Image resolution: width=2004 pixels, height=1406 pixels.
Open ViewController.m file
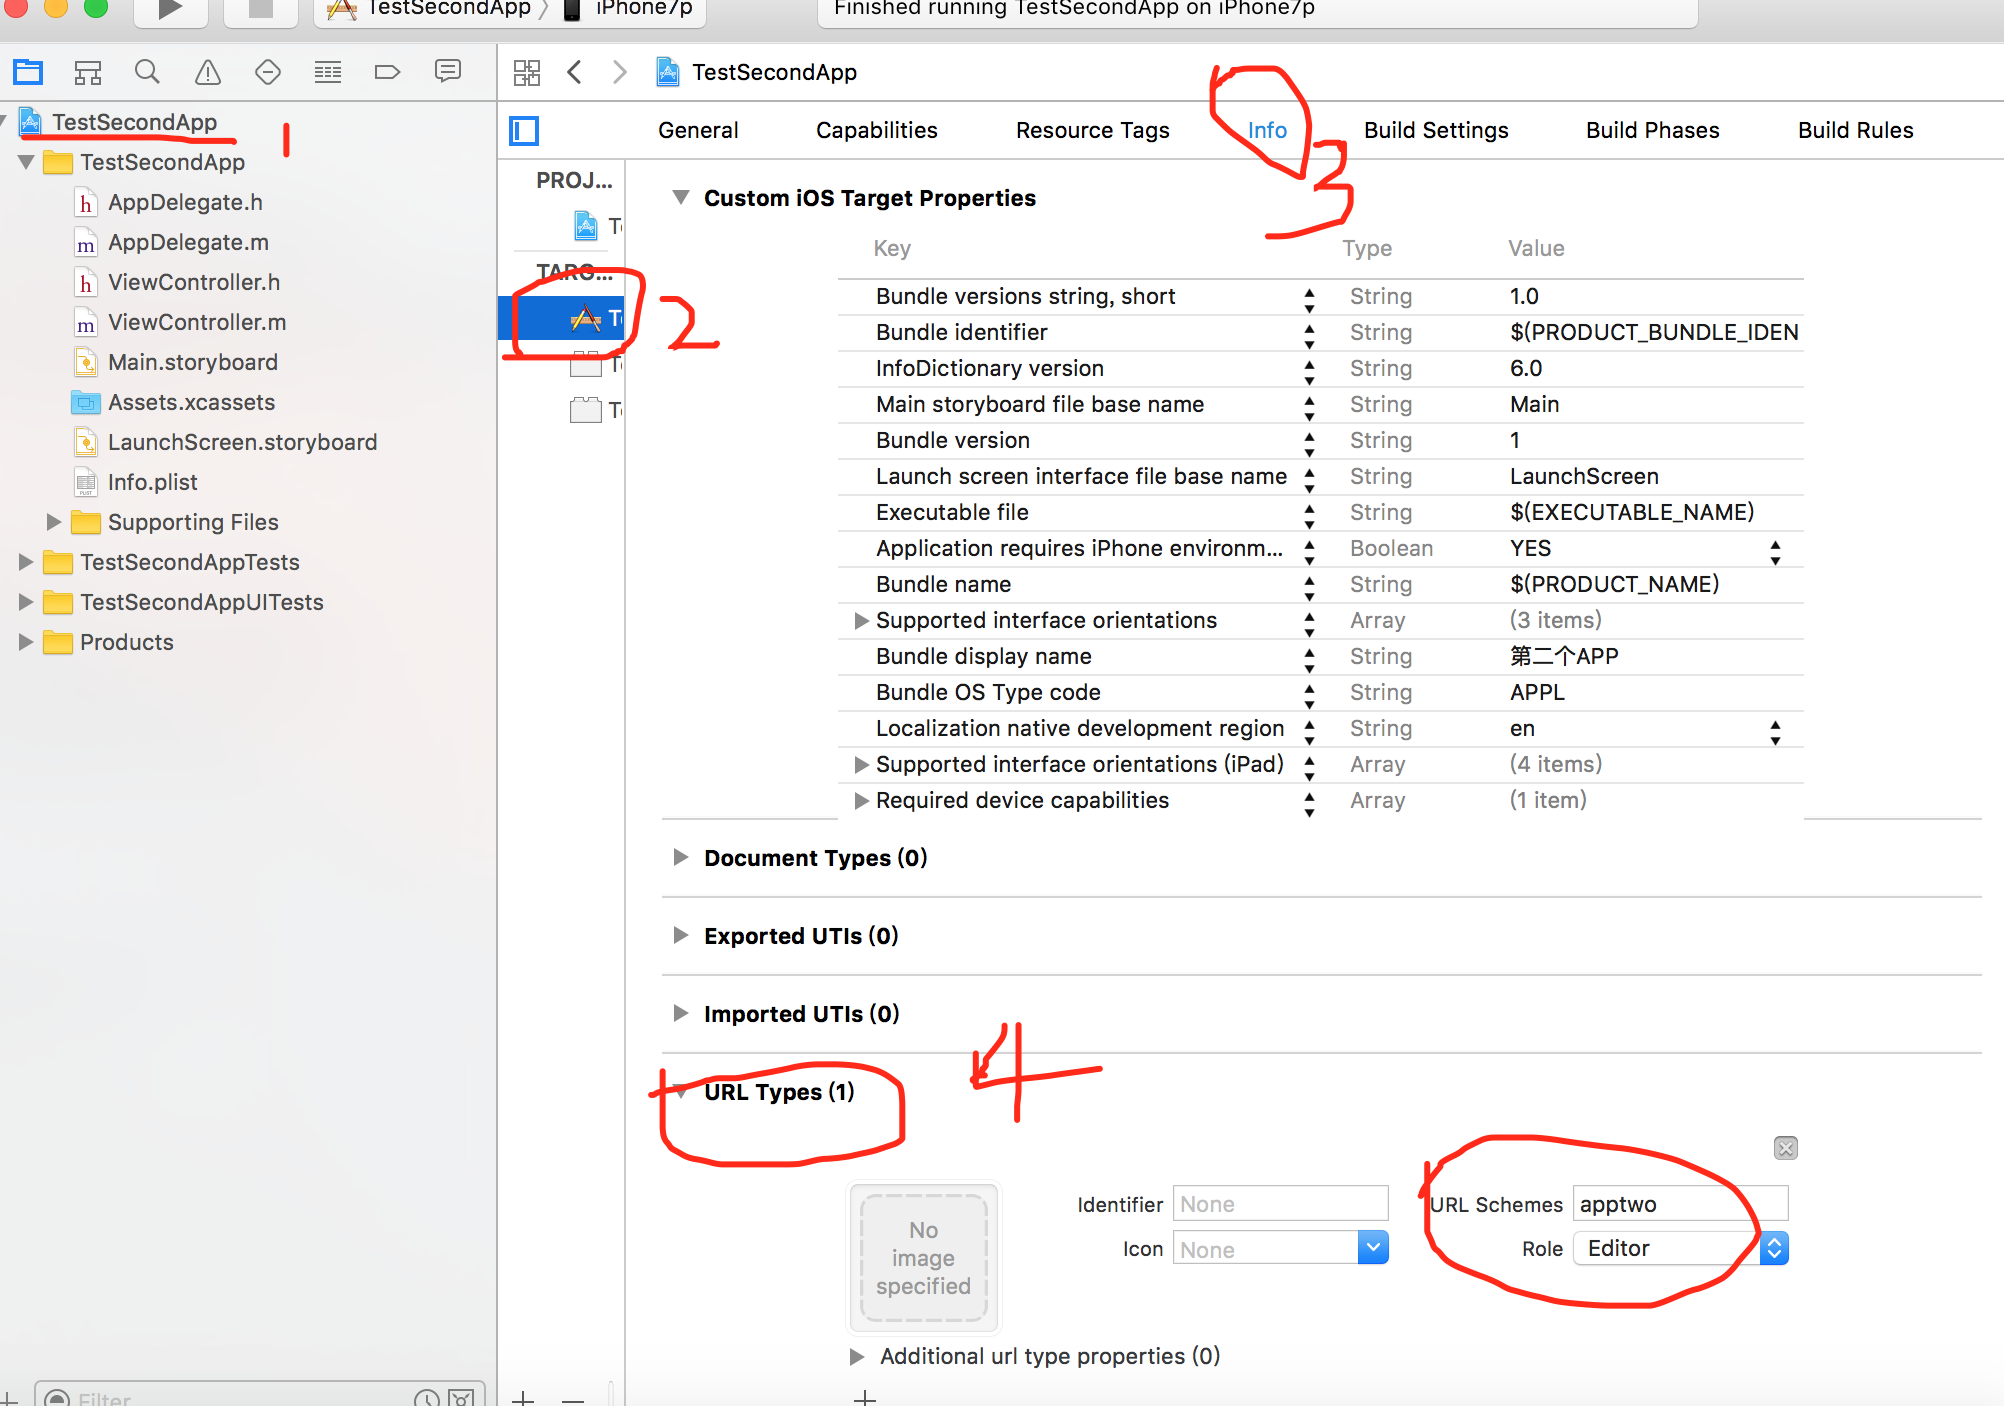tap(197, 322)
